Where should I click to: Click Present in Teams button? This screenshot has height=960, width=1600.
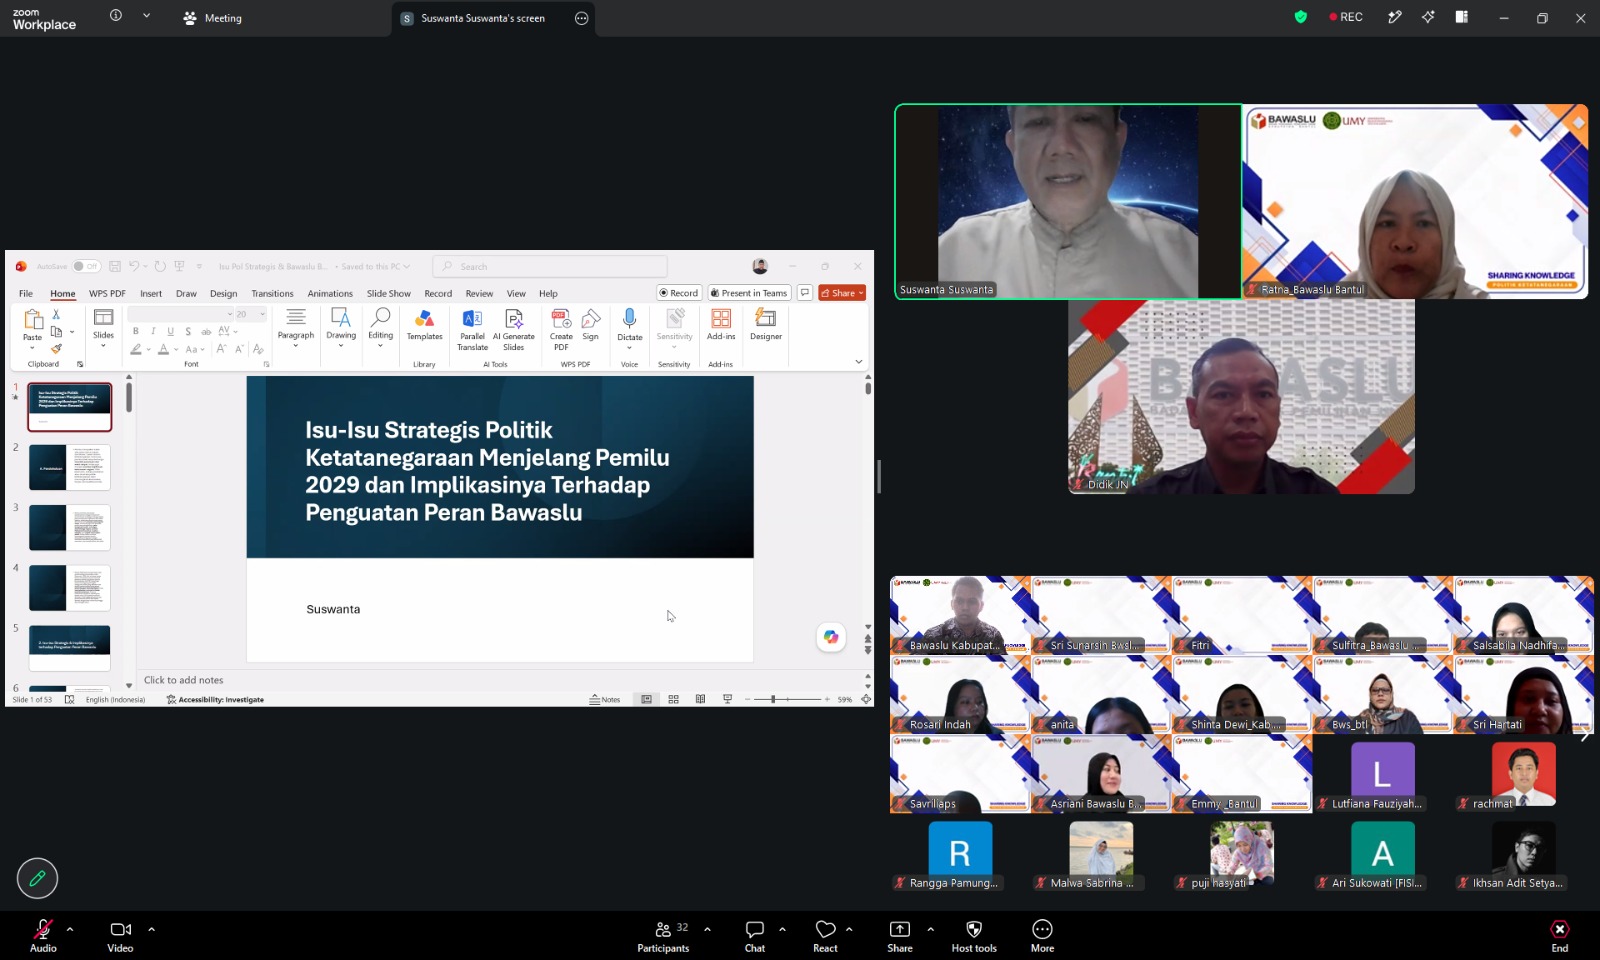pyautogui.click(x=749, y=293)
